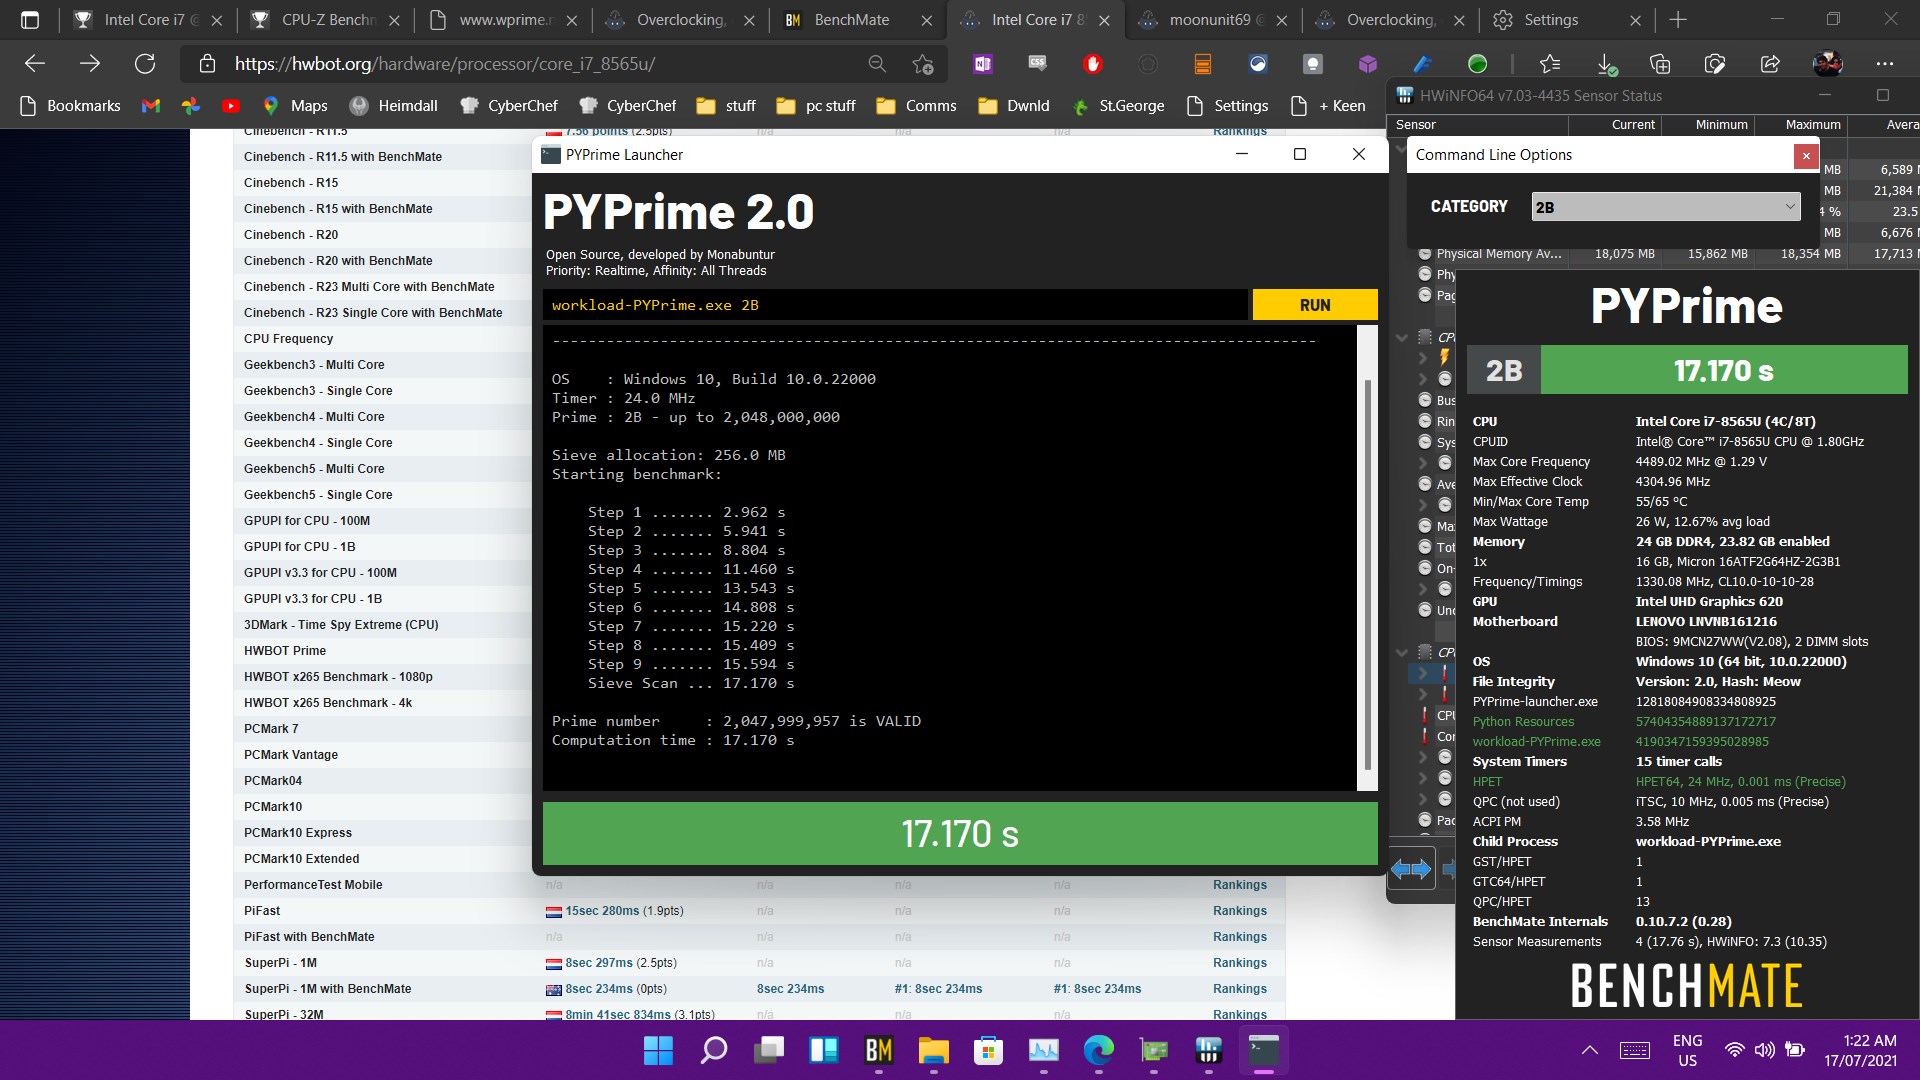Open the OneNote web clipper extension
The image size is (1920, 1080).
click(983, 64)
